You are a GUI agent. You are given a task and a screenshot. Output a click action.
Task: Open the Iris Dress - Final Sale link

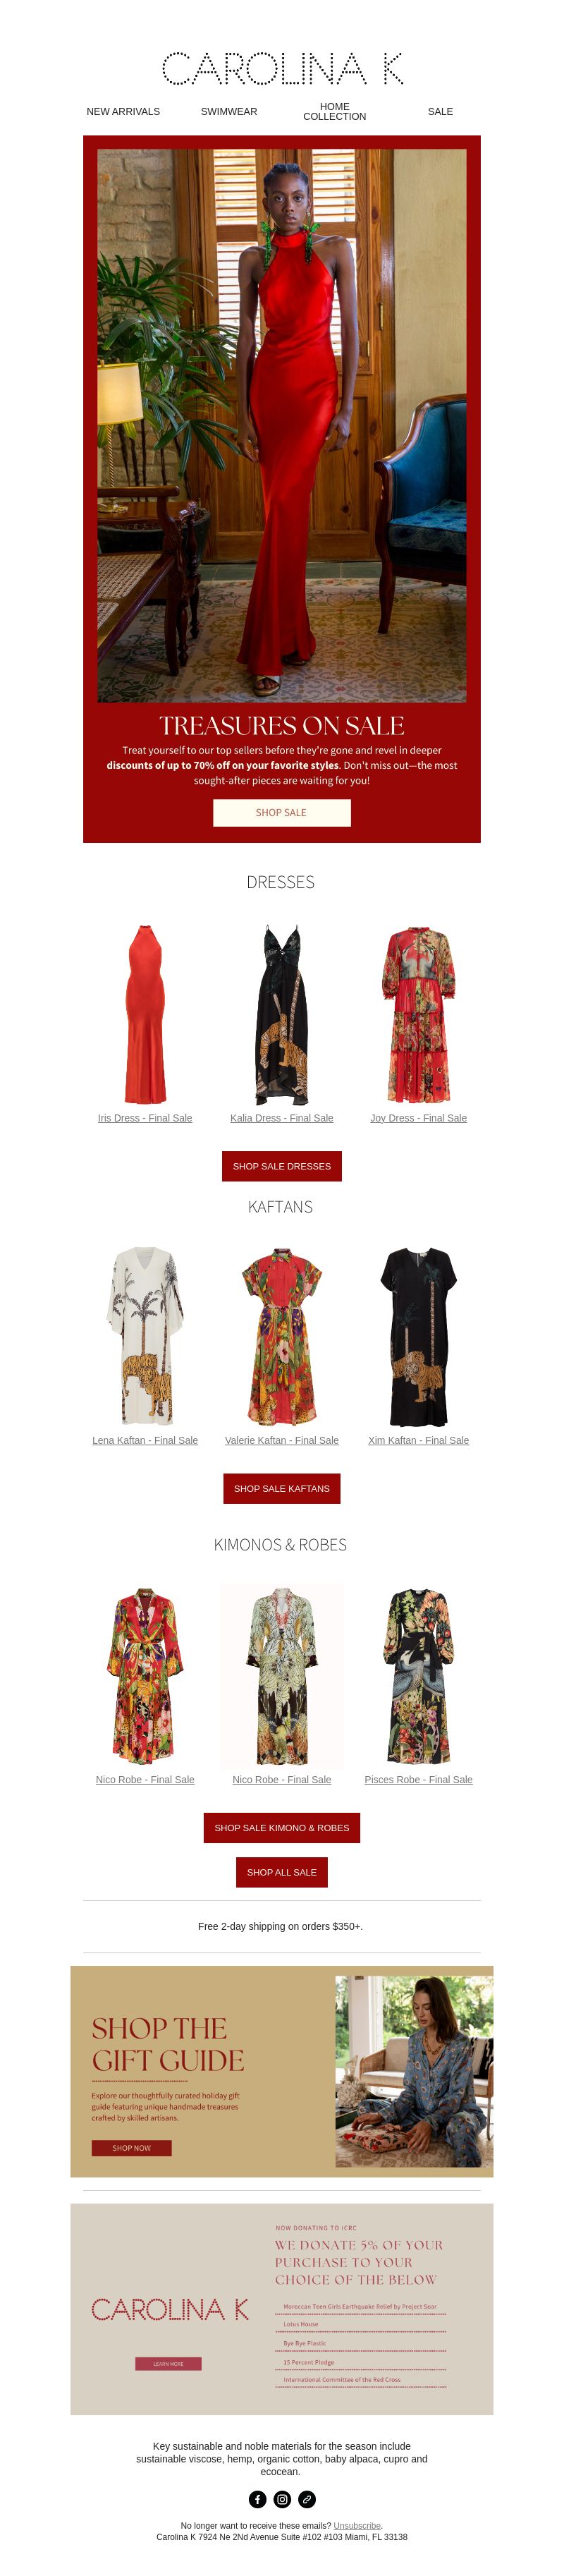coord(145,1118)
